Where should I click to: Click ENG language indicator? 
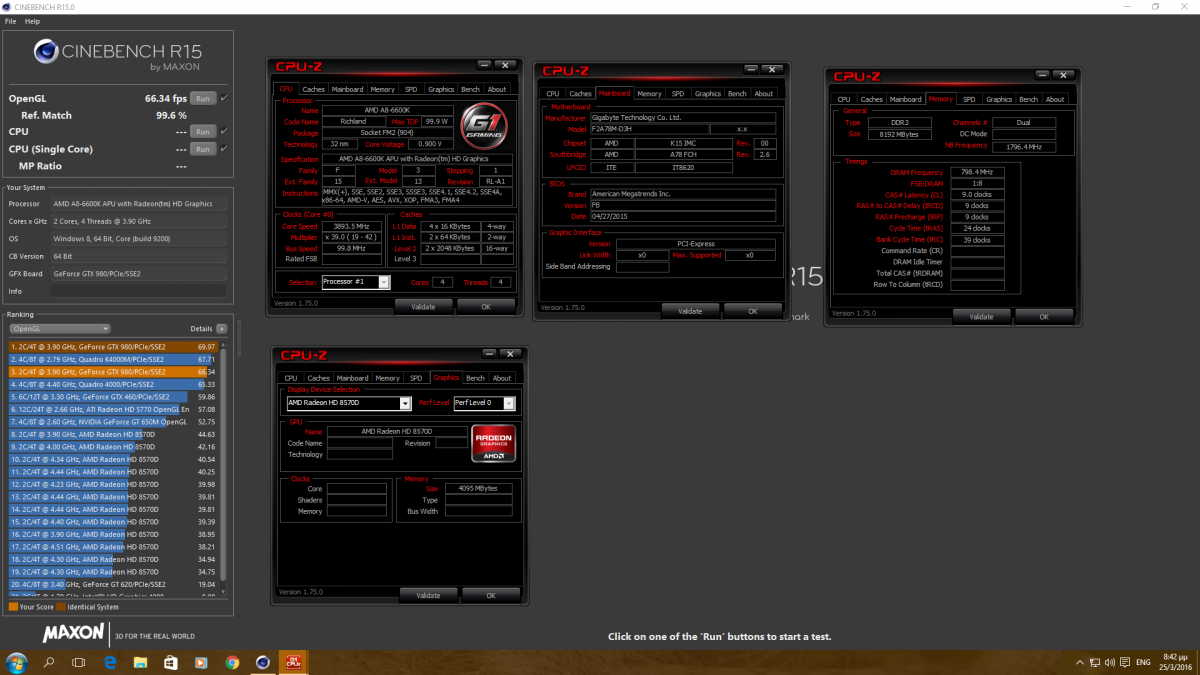coord(1143,662)
